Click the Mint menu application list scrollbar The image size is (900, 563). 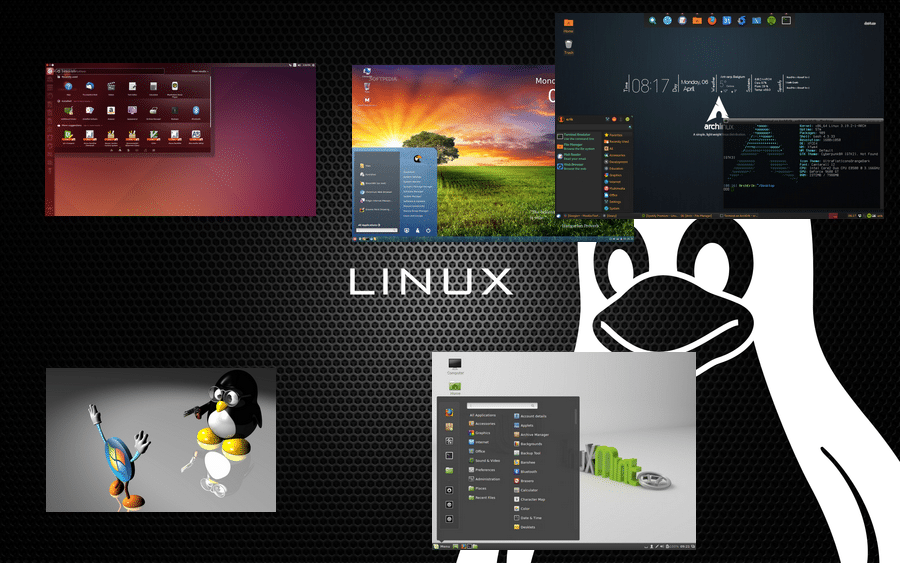click(576, 417)
